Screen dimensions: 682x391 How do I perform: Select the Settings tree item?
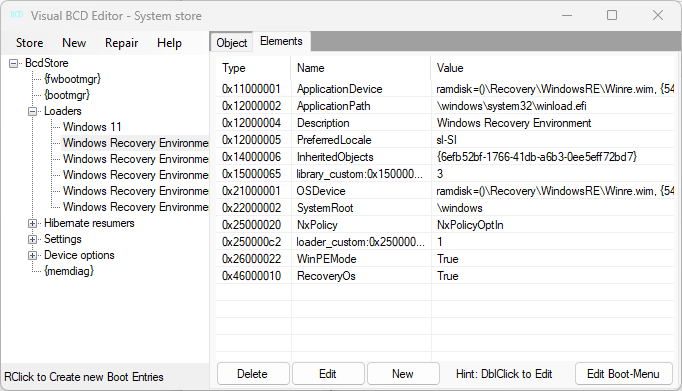(x=63, y=239)
